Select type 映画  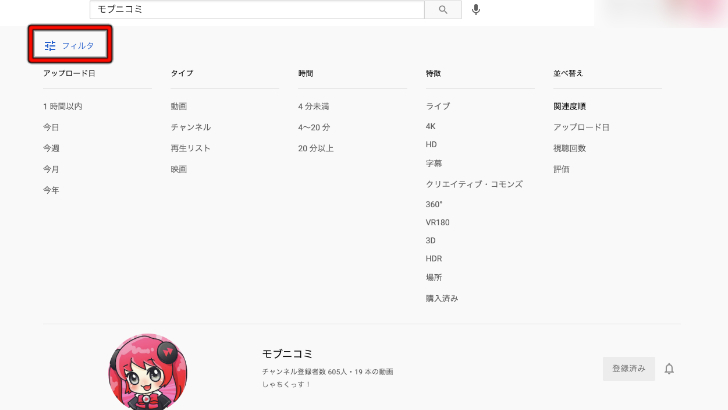pos(179,169)
